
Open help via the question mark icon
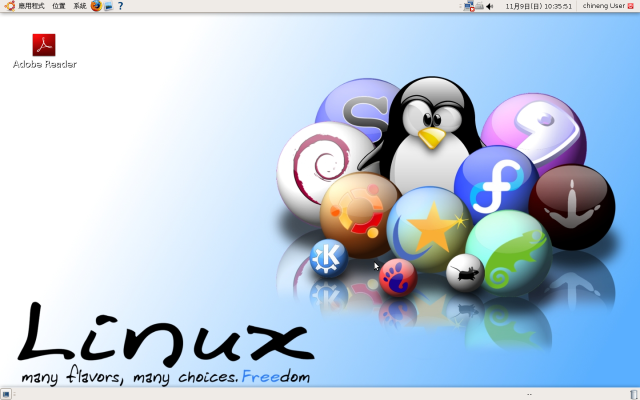click(120, 6)
